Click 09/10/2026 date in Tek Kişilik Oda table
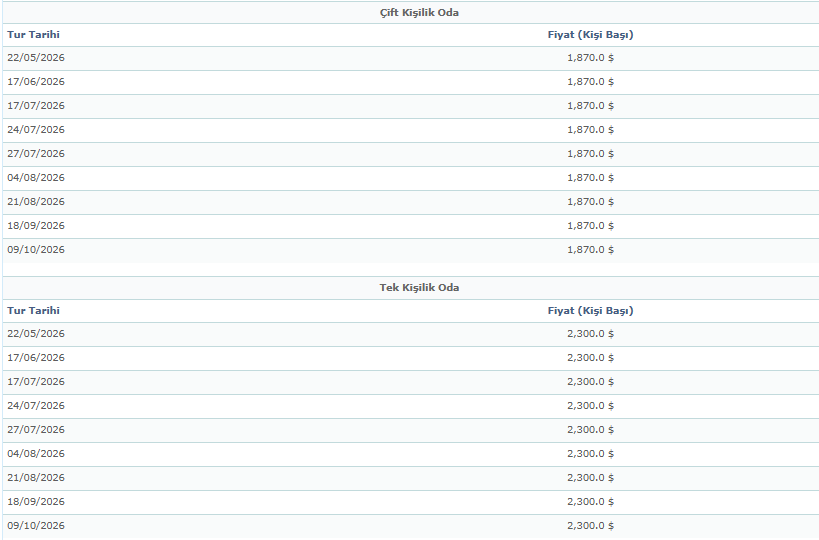Viewport: 819px width, 540px height. (x=36, y=526)
